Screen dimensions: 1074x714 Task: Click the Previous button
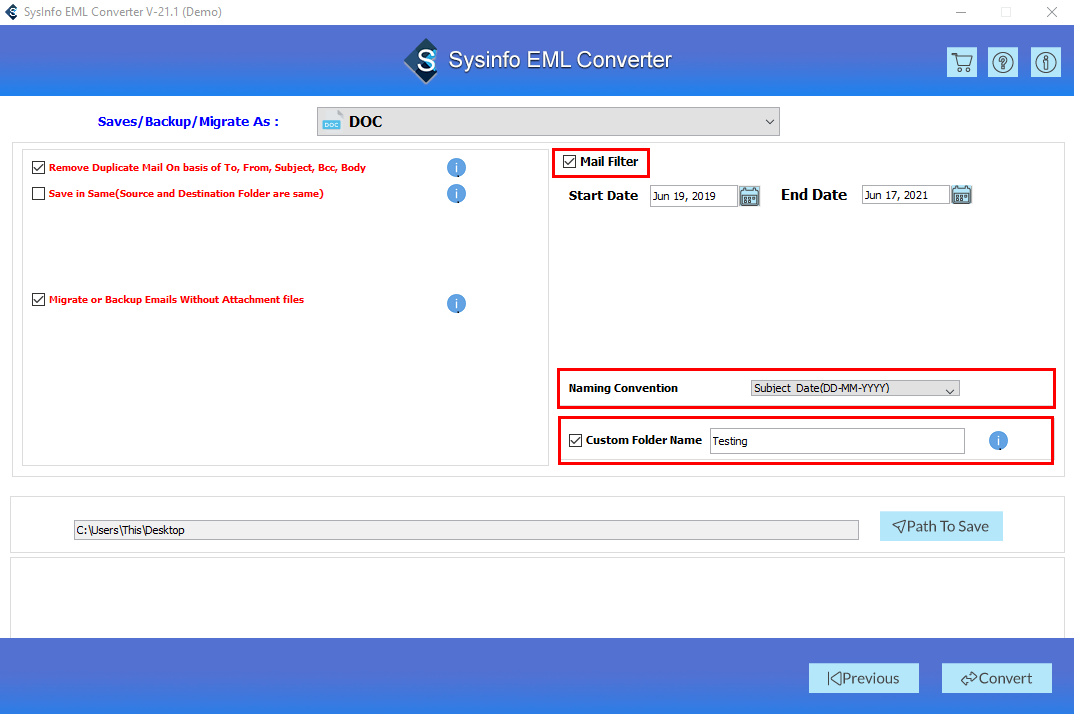point(863,678)
